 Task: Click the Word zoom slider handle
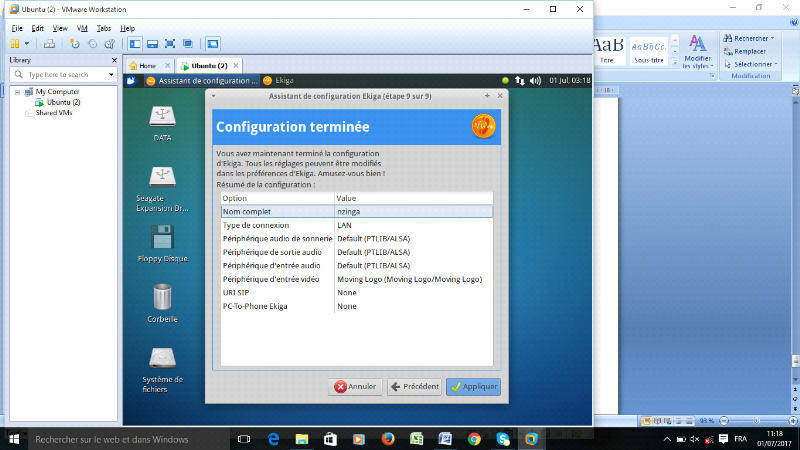coord(757,421)
